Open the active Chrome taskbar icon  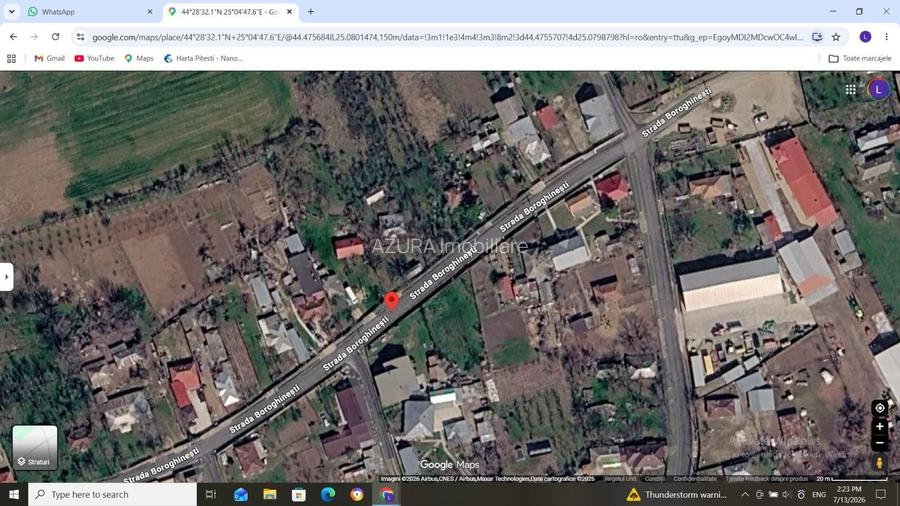[x=386, y=495]
